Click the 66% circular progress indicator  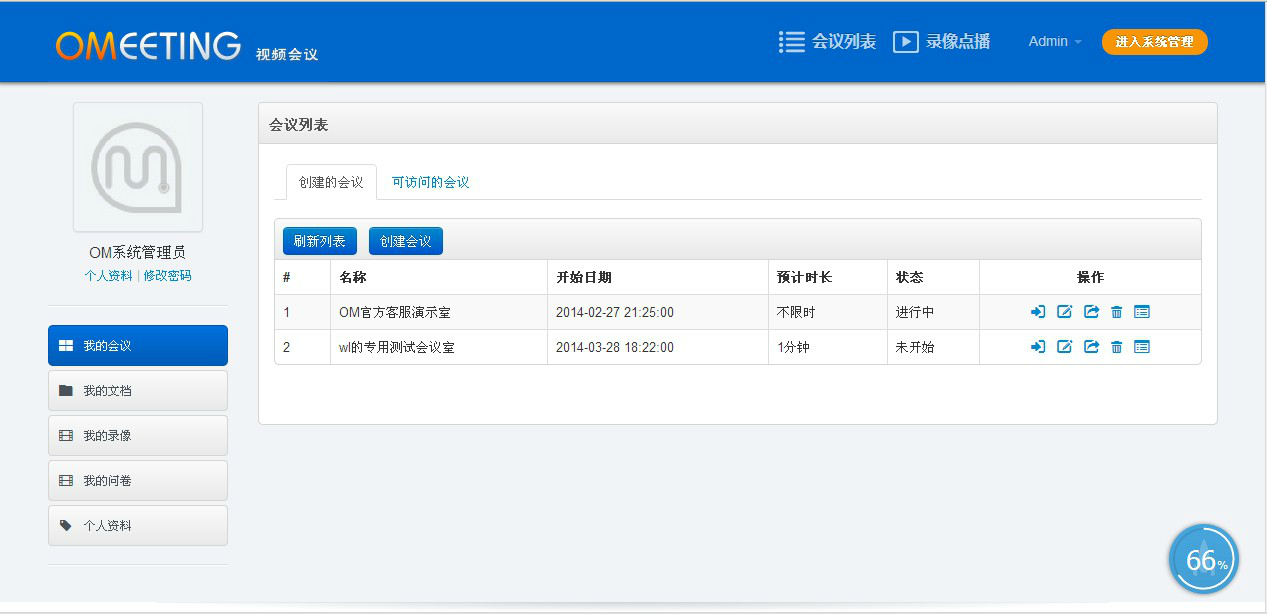1204,560
